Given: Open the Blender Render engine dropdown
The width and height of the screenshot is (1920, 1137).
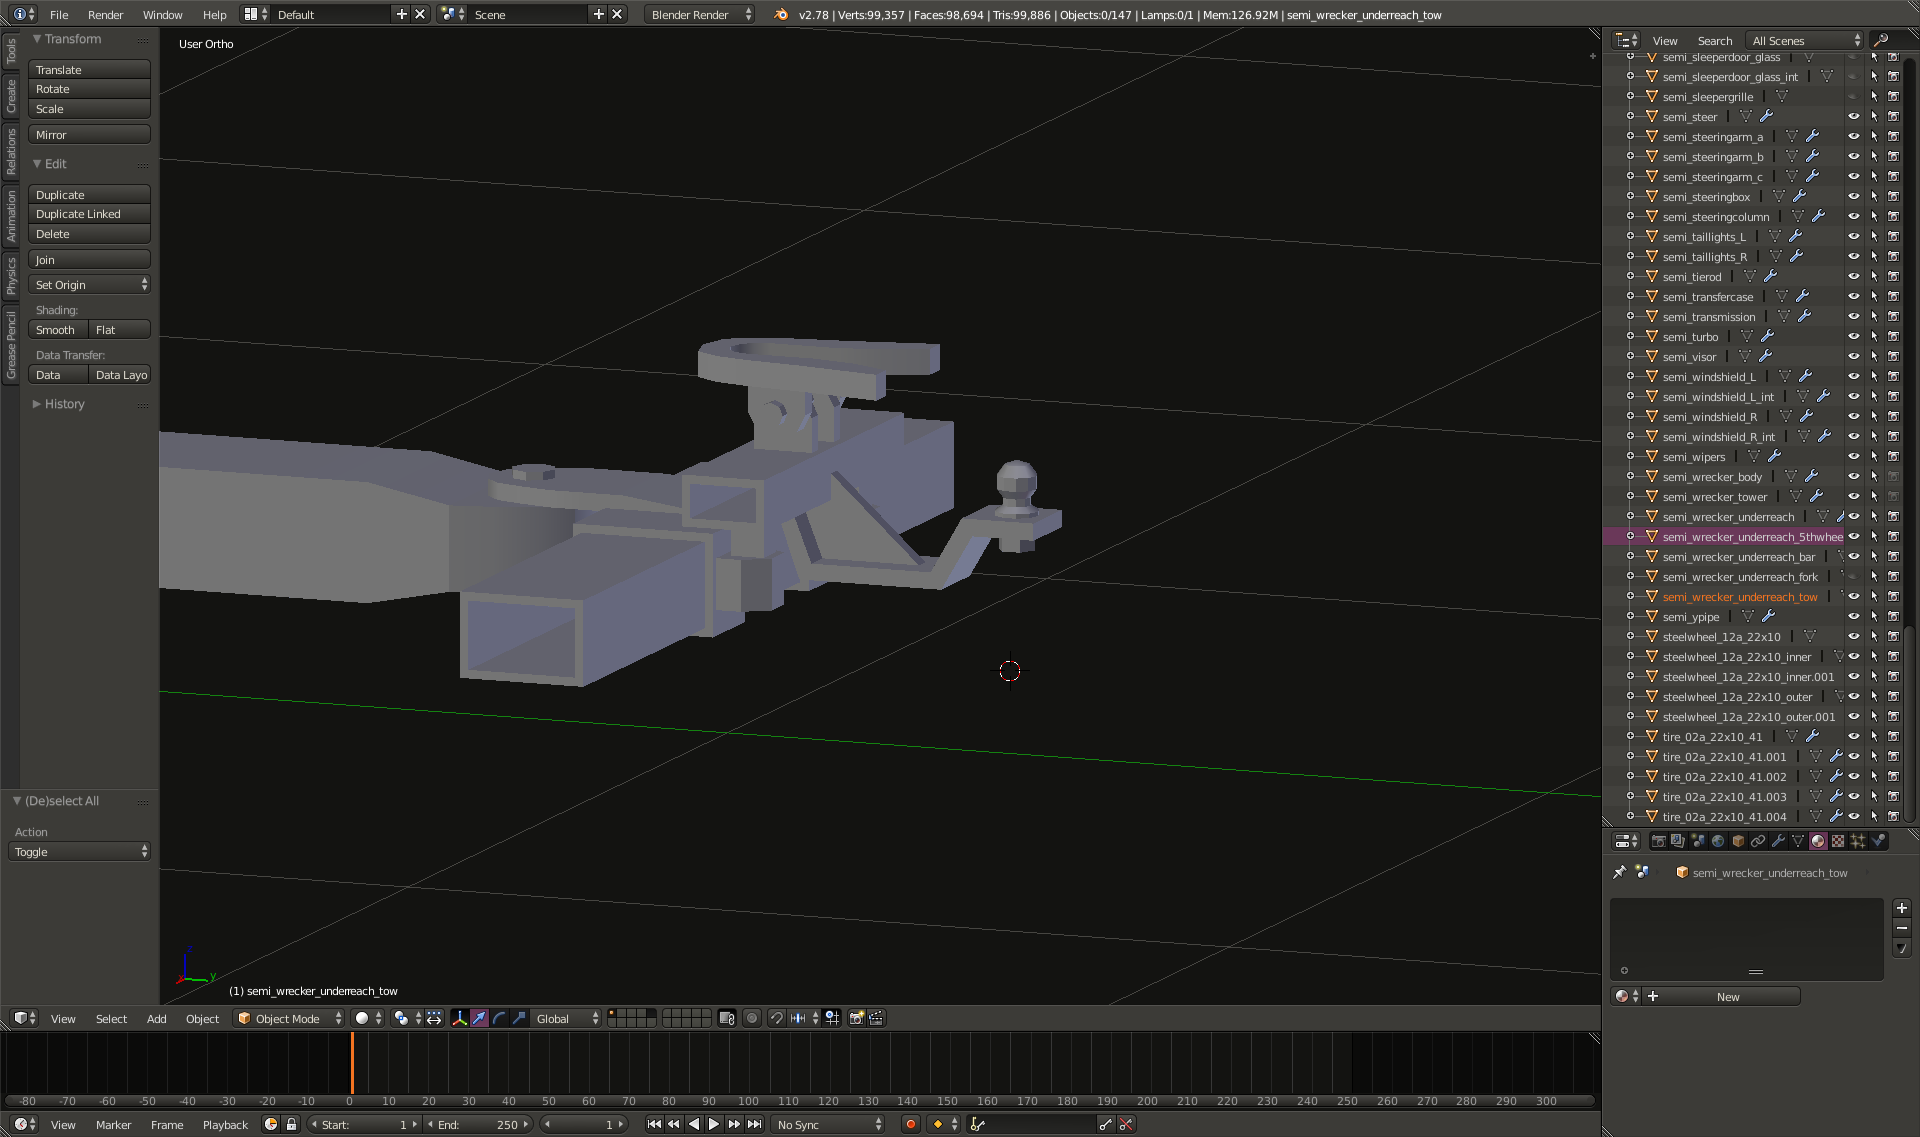Looking at the screenshot, I should [700, 14].
